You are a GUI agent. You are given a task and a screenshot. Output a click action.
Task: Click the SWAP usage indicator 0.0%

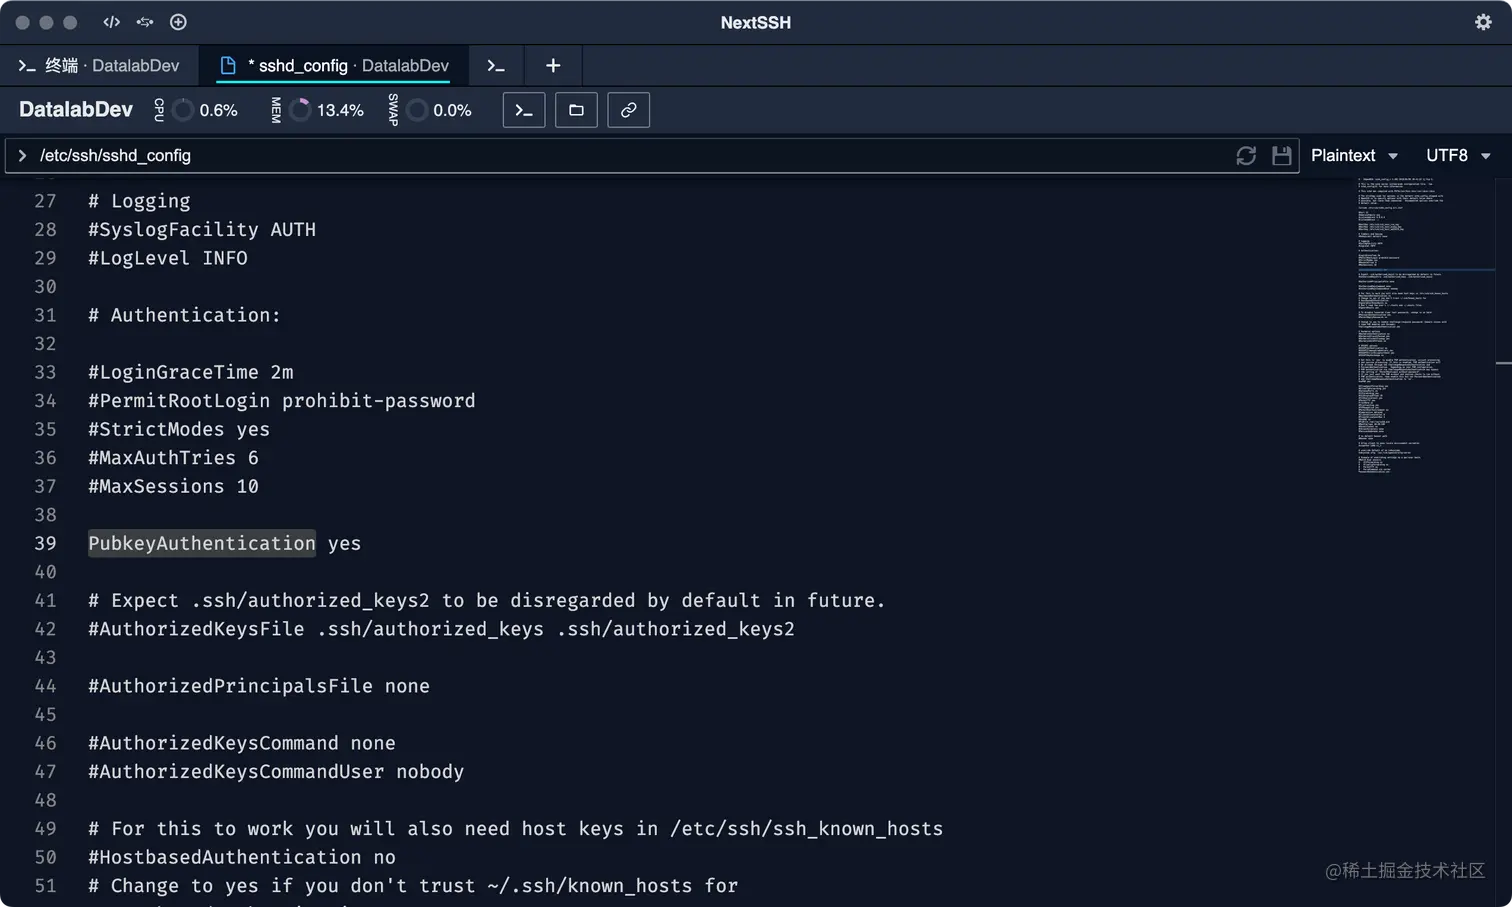[430, 110]
